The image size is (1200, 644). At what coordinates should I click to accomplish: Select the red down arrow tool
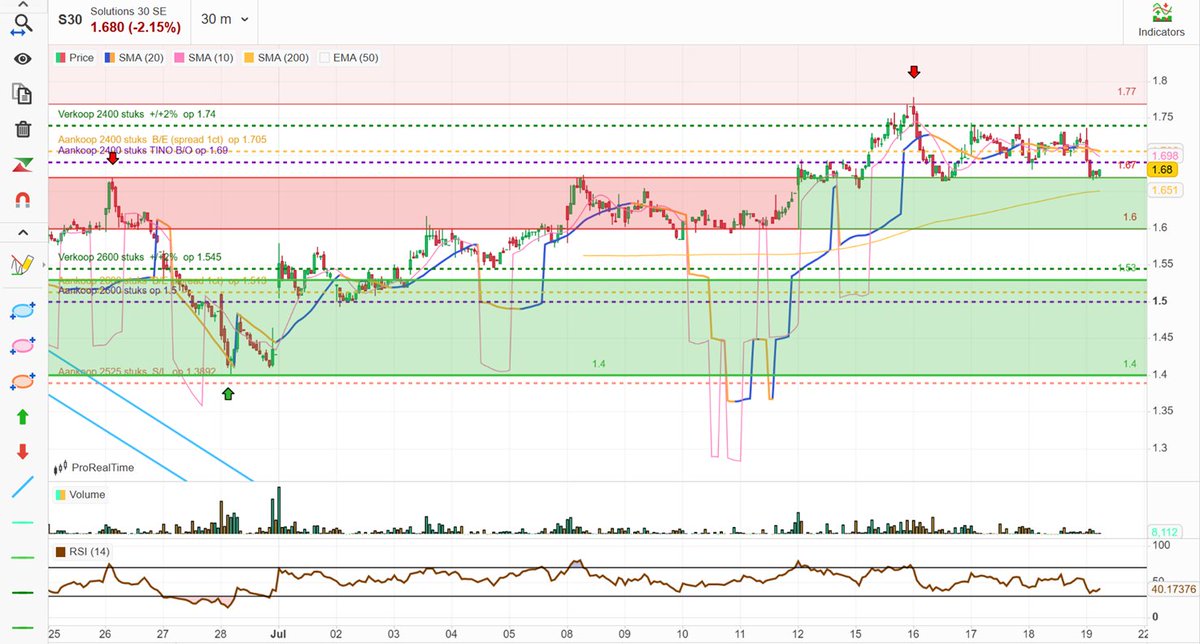point(22,452)
